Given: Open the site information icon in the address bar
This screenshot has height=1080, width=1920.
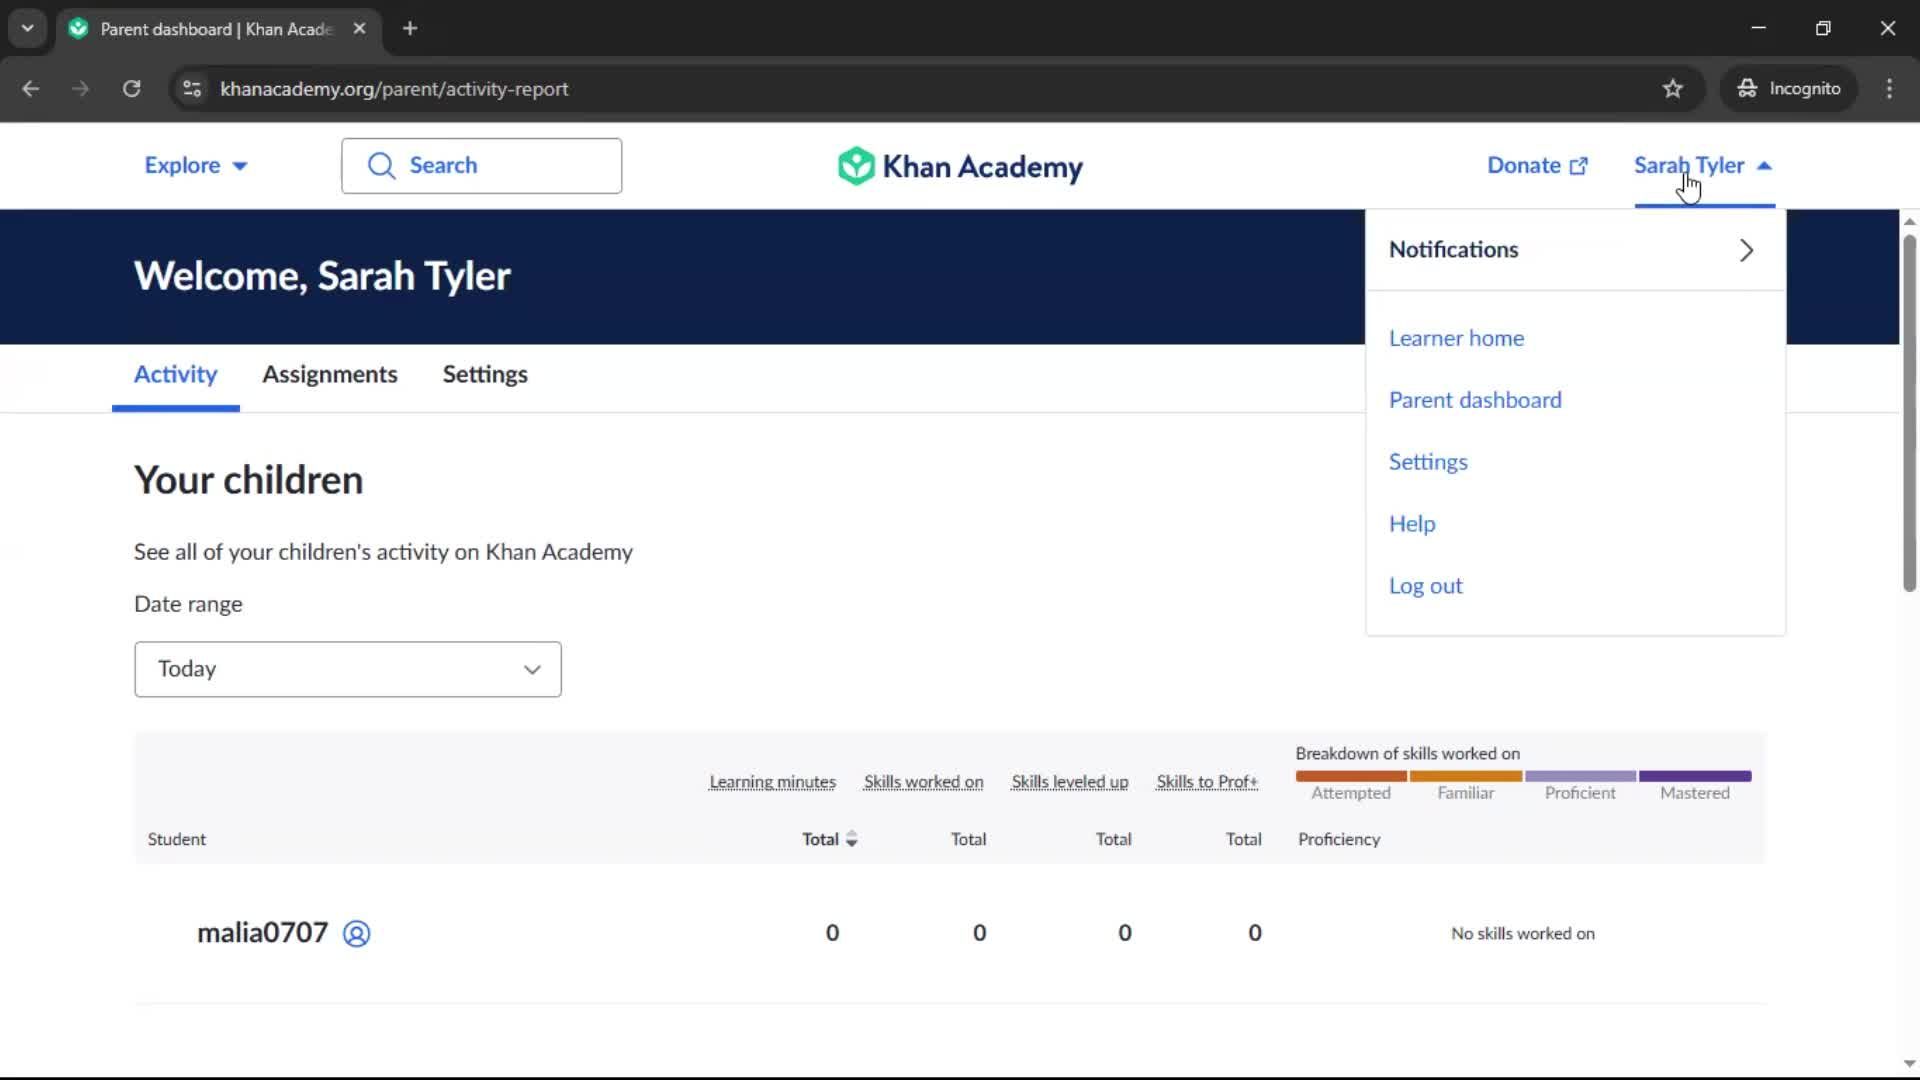Looking at the screenshot, I should [x=192, y=89].
